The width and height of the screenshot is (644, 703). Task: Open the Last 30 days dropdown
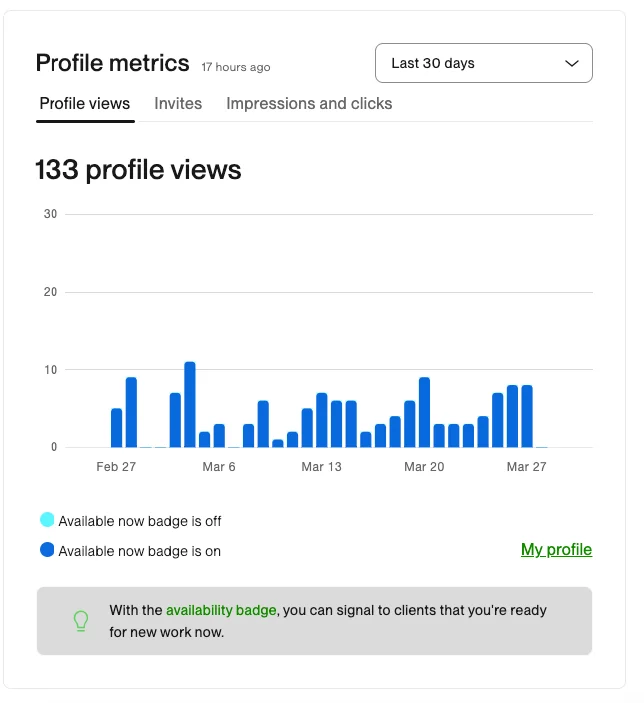tap(483, 63)
